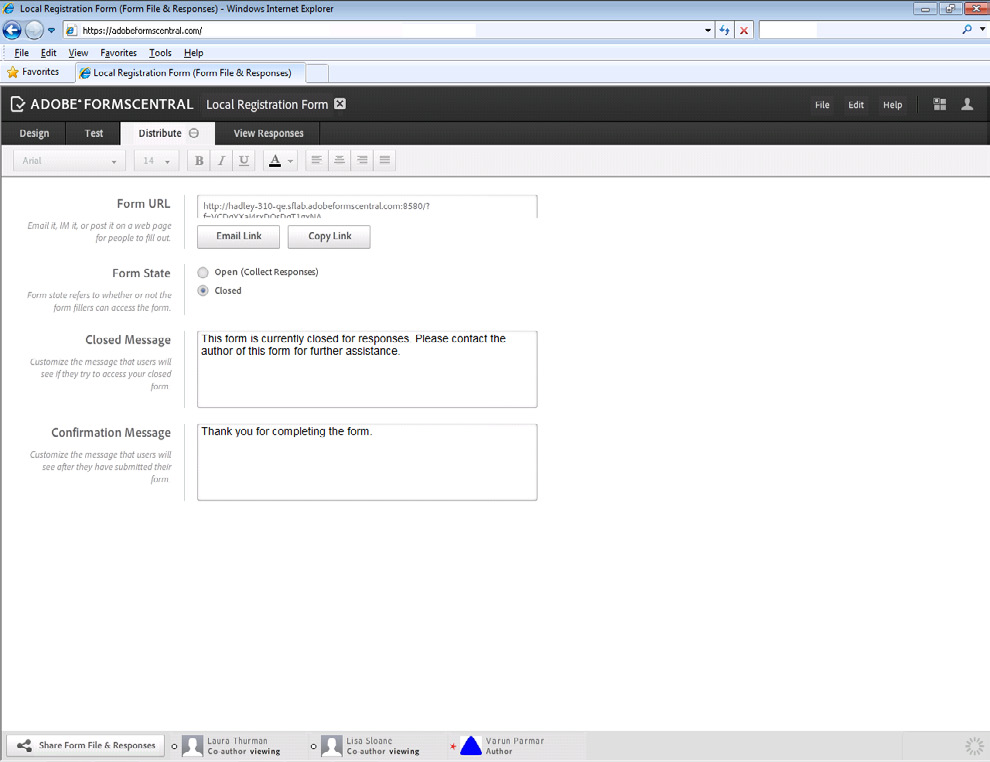Open the Design tab
The width and height of the screenshot is (990, 762).
34,133
